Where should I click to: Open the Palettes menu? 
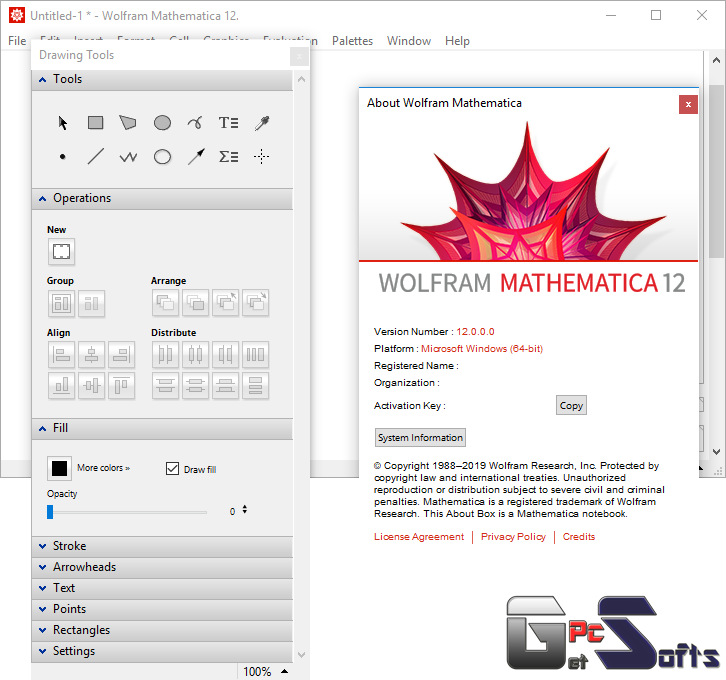click(352, 41)
